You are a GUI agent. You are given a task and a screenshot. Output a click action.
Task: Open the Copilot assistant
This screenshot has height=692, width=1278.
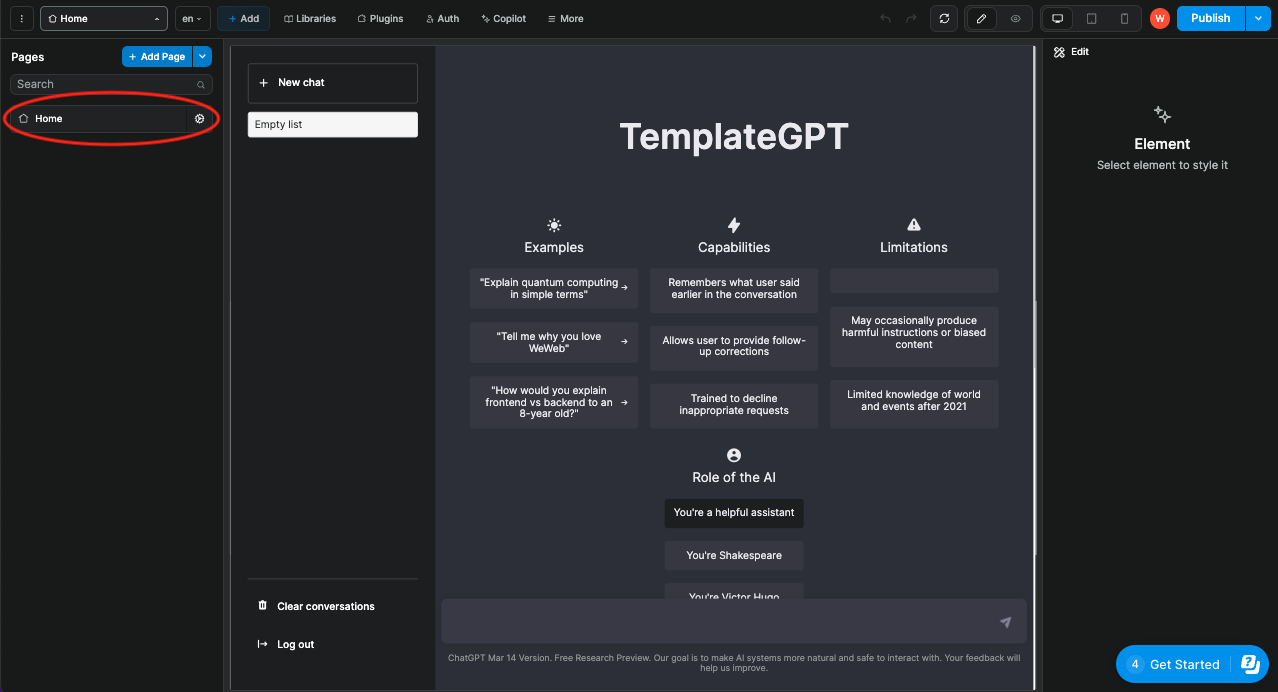pyautogui.click(x=503, y=18)
